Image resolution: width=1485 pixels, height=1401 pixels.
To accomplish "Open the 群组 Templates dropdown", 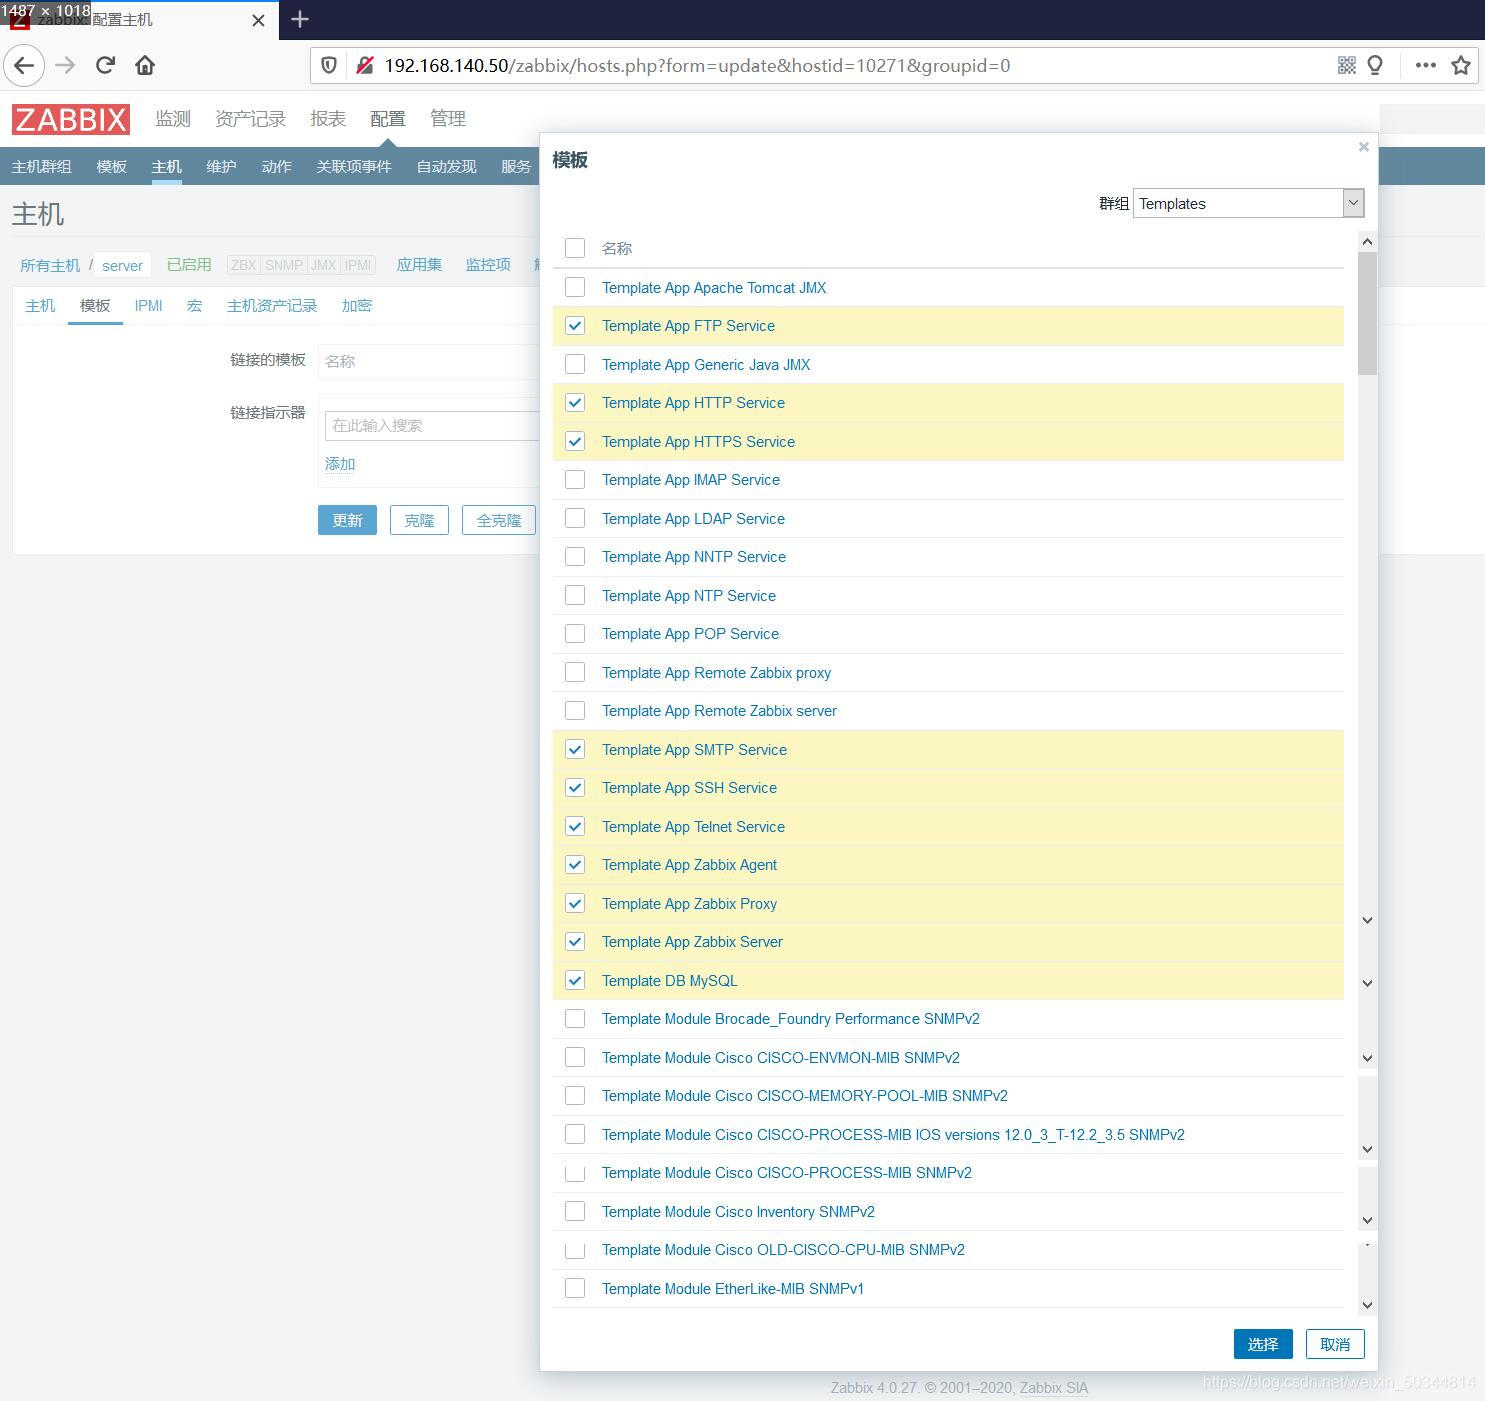I will pos(1248,203).
